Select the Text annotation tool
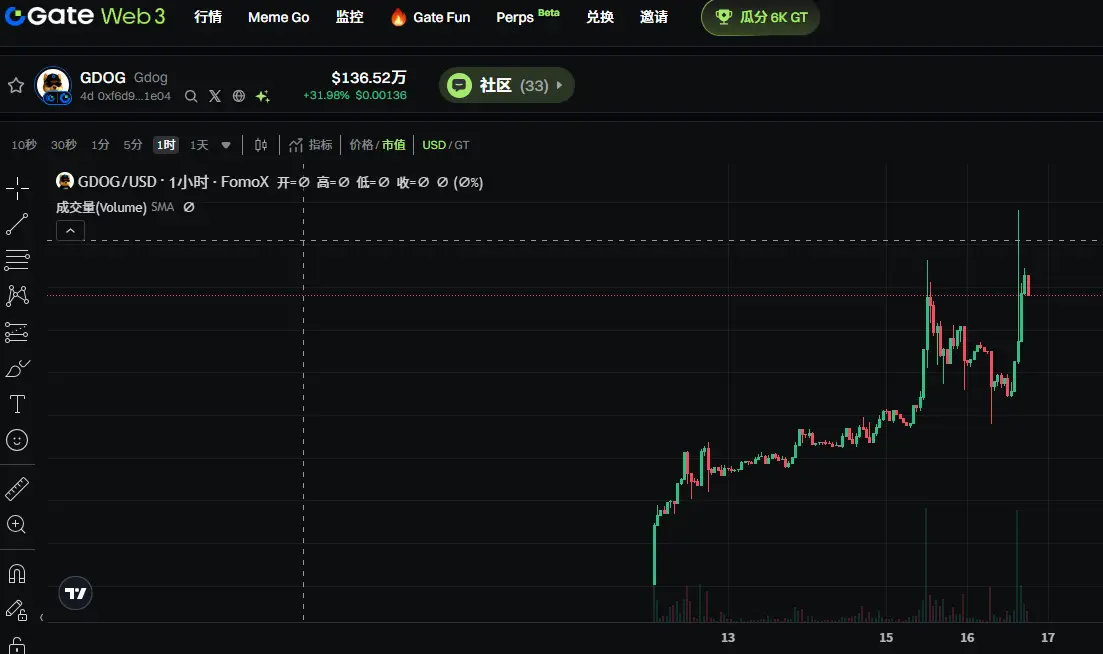This screenshot has width=1103, height=654. click(17, 404)
